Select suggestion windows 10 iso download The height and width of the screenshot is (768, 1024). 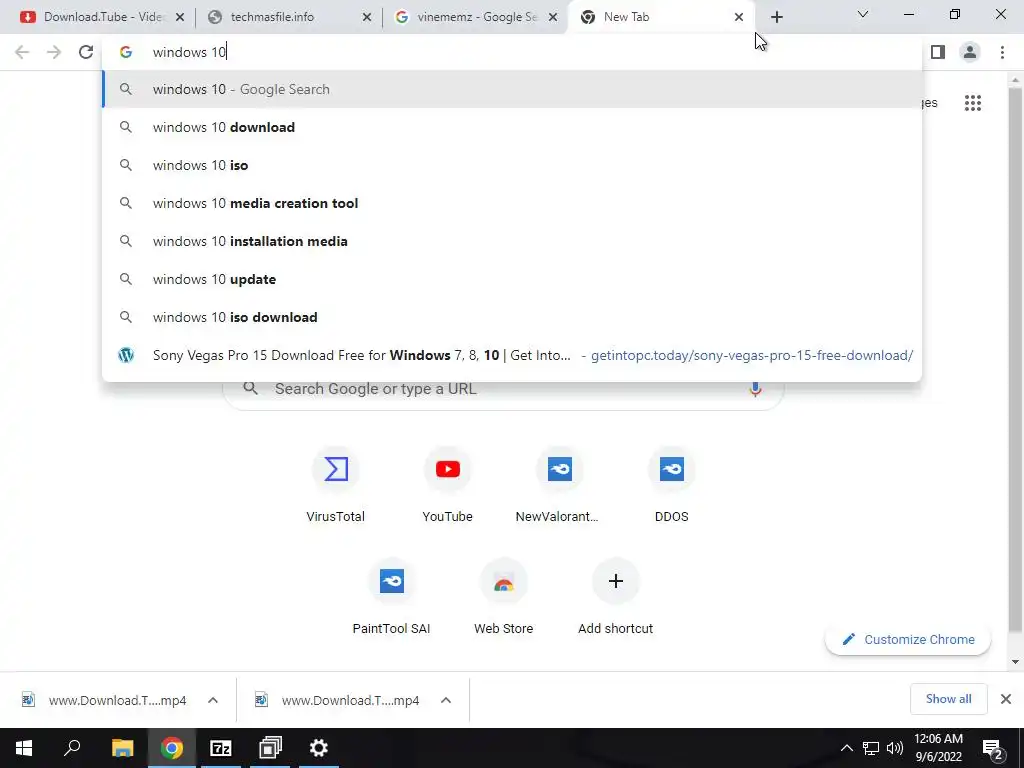[x=512, y=317]
